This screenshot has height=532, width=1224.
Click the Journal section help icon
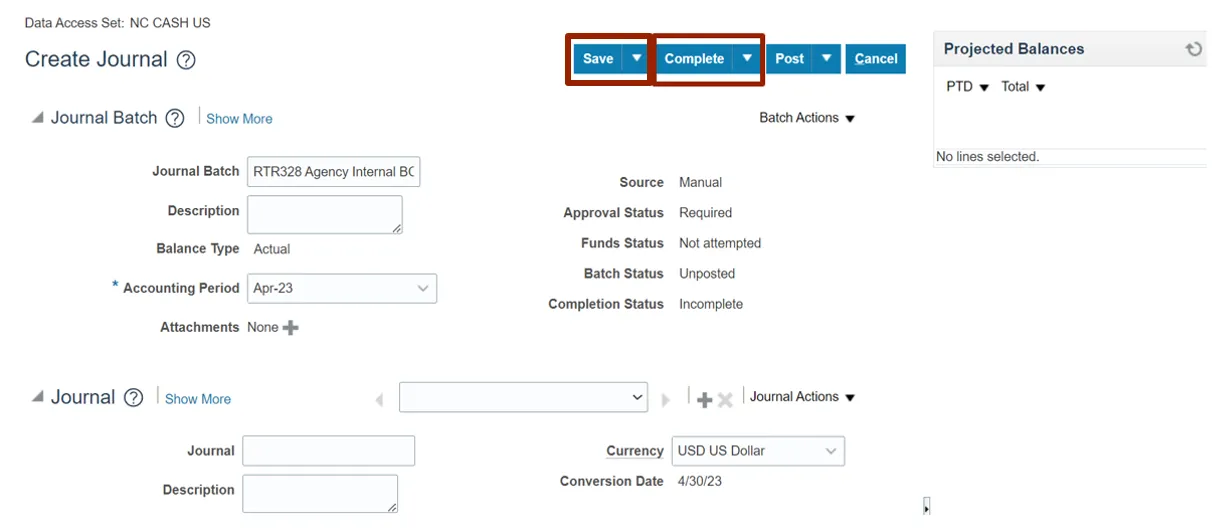(x=133, y=398)
